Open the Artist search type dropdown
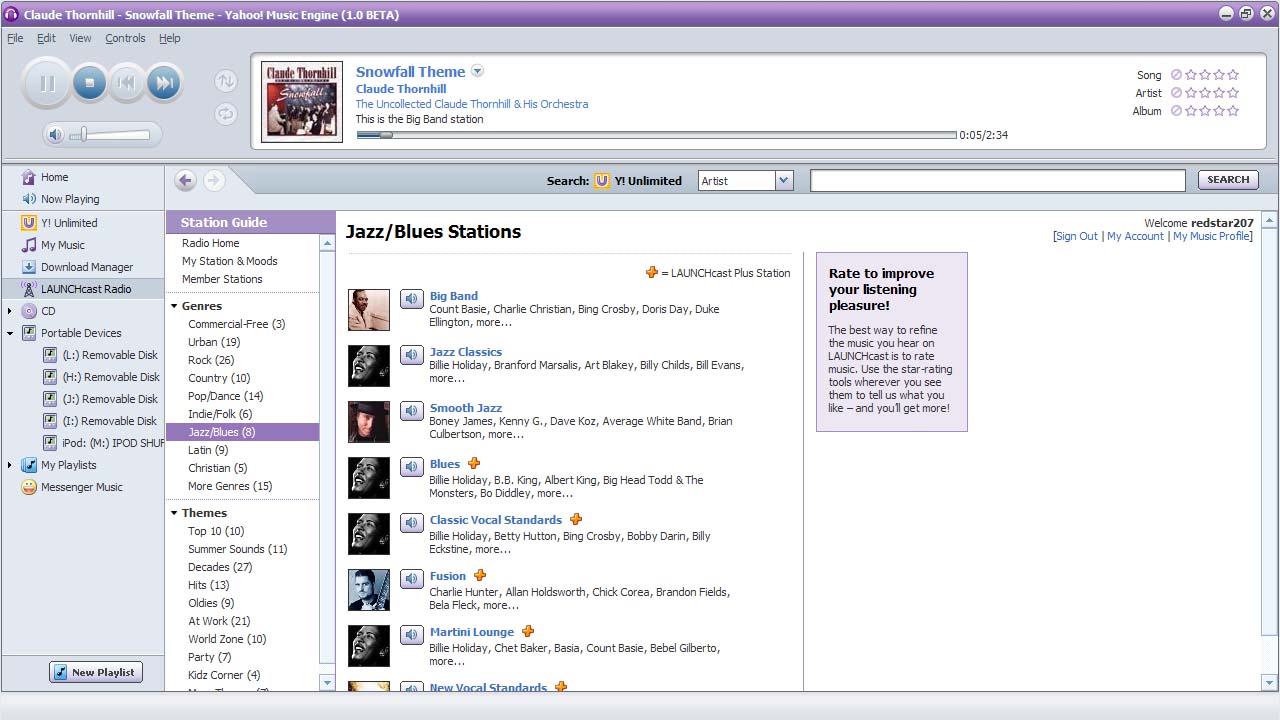Image resolution: width=1280 pixels, height=720 pixels. click(784, 181)
